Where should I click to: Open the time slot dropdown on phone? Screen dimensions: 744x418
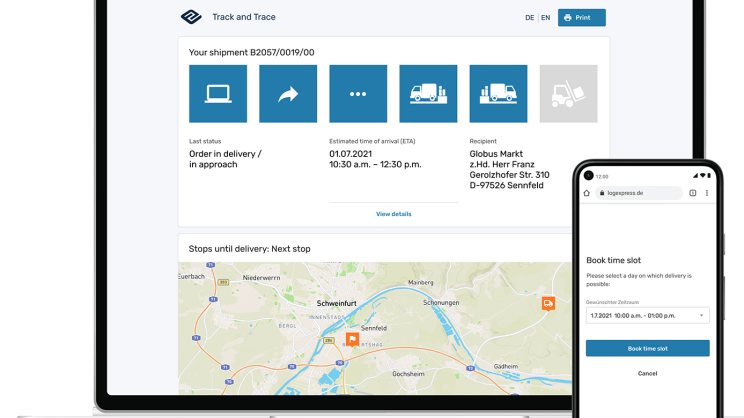tap(647, 315)
